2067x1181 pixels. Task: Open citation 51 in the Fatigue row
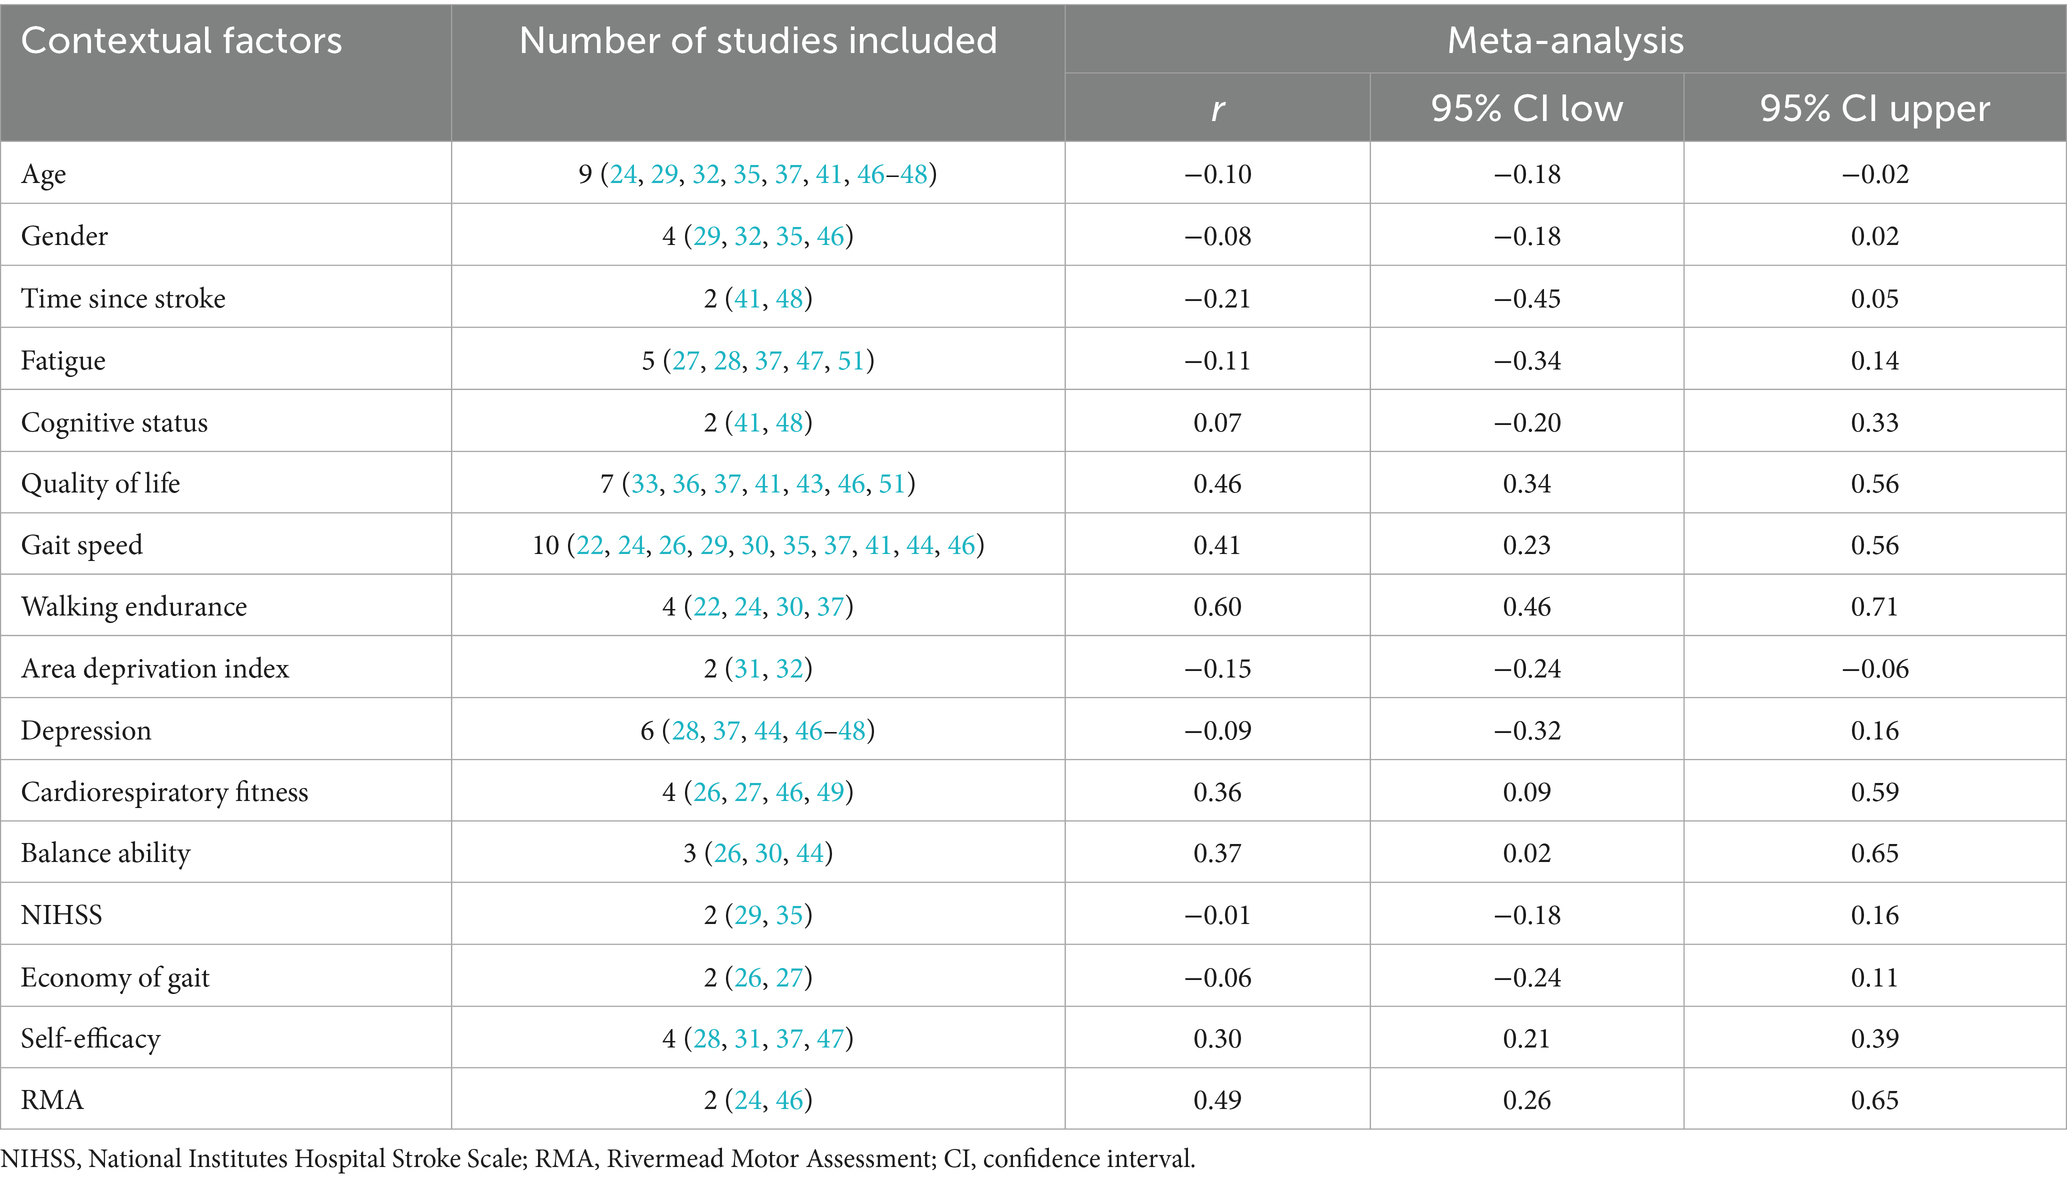point(851,361)
